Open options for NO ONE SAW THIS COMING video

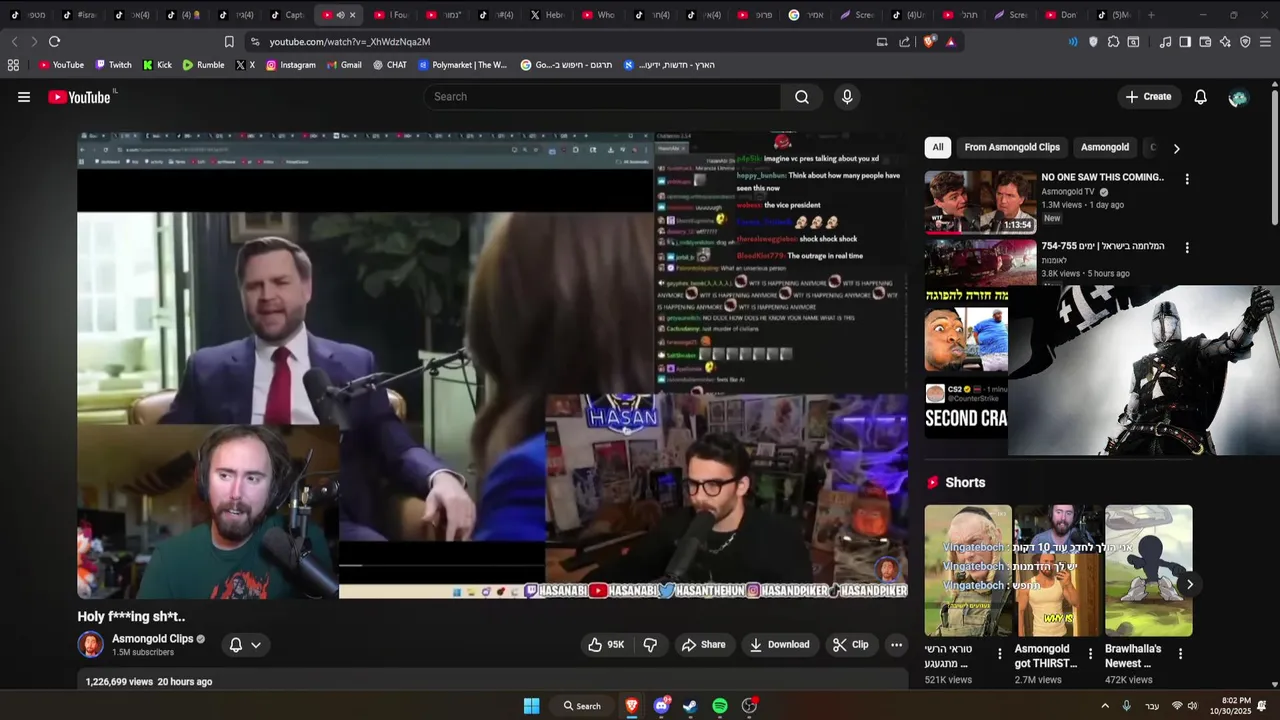coord(1187,179)
